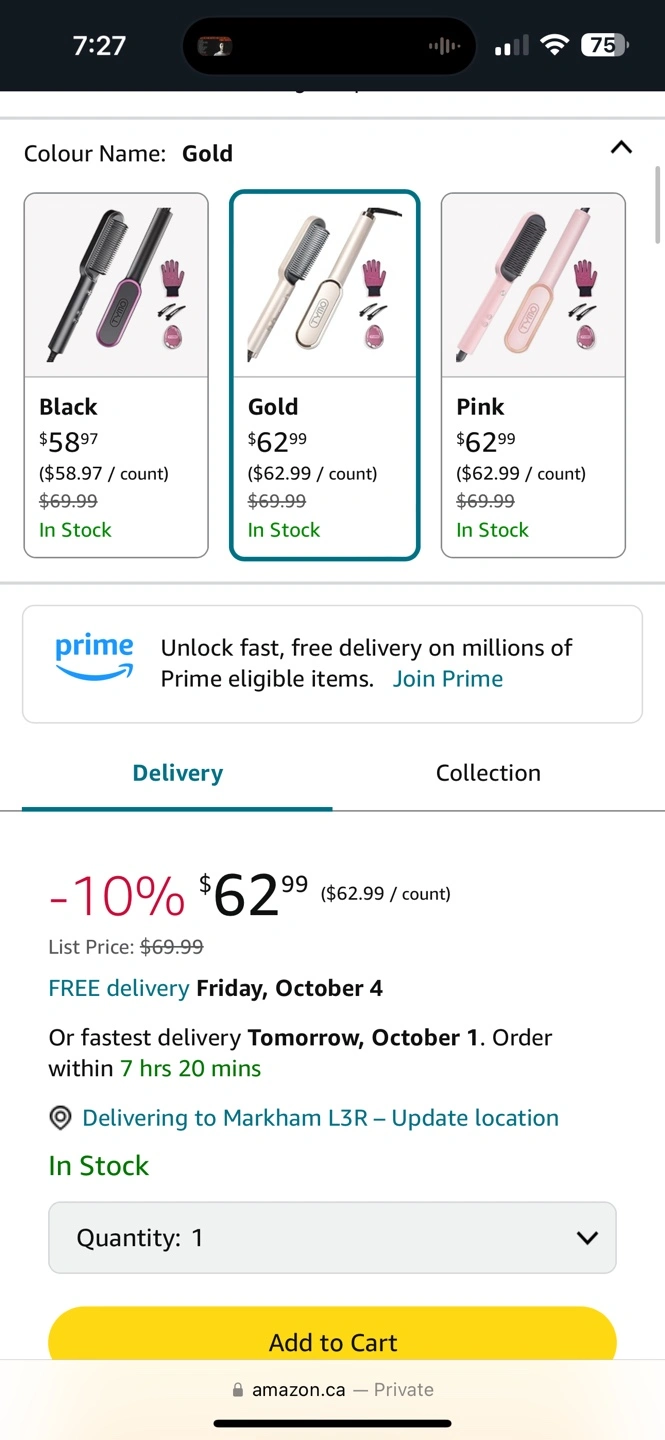This screenshot has width=665, height=1440.
Task: Tap the page scrollbar on right edge
Action: click(657, 205)
